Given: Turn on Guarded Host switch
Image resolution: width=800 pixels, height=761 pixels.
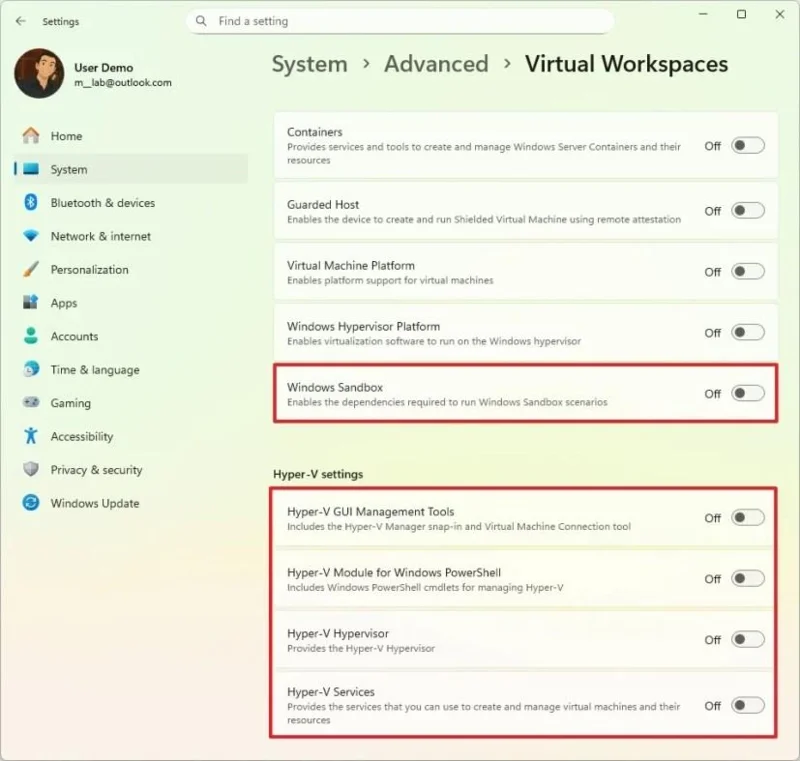Looking at the screenshot, I should [747, 210].
